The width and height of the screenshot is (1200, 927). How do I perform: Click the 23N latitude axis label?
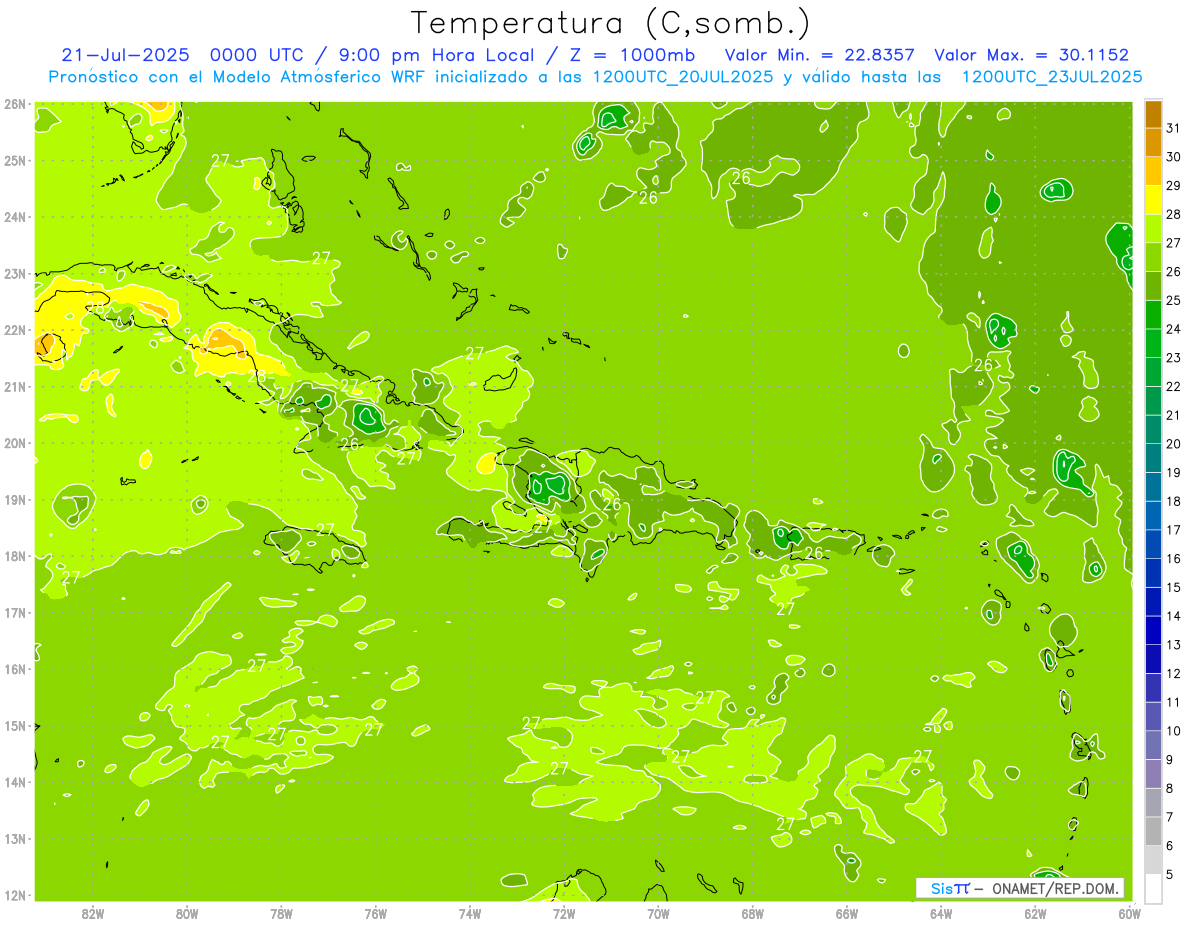15,273
